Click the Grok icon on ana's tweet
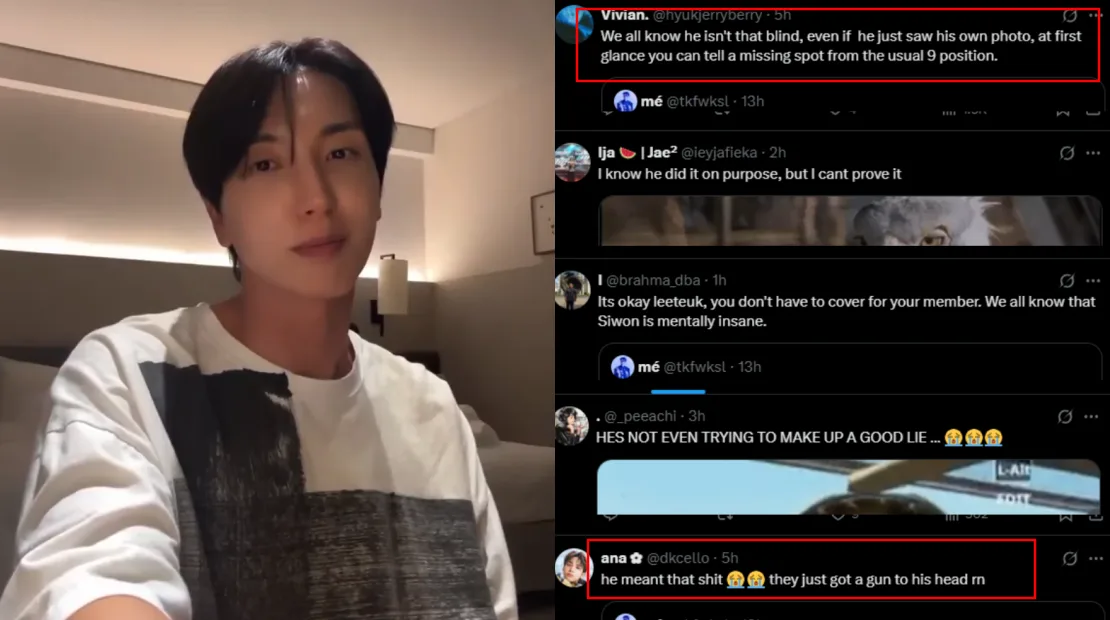This screenshot has height=620, width=1110. [x=1070, y=558]
